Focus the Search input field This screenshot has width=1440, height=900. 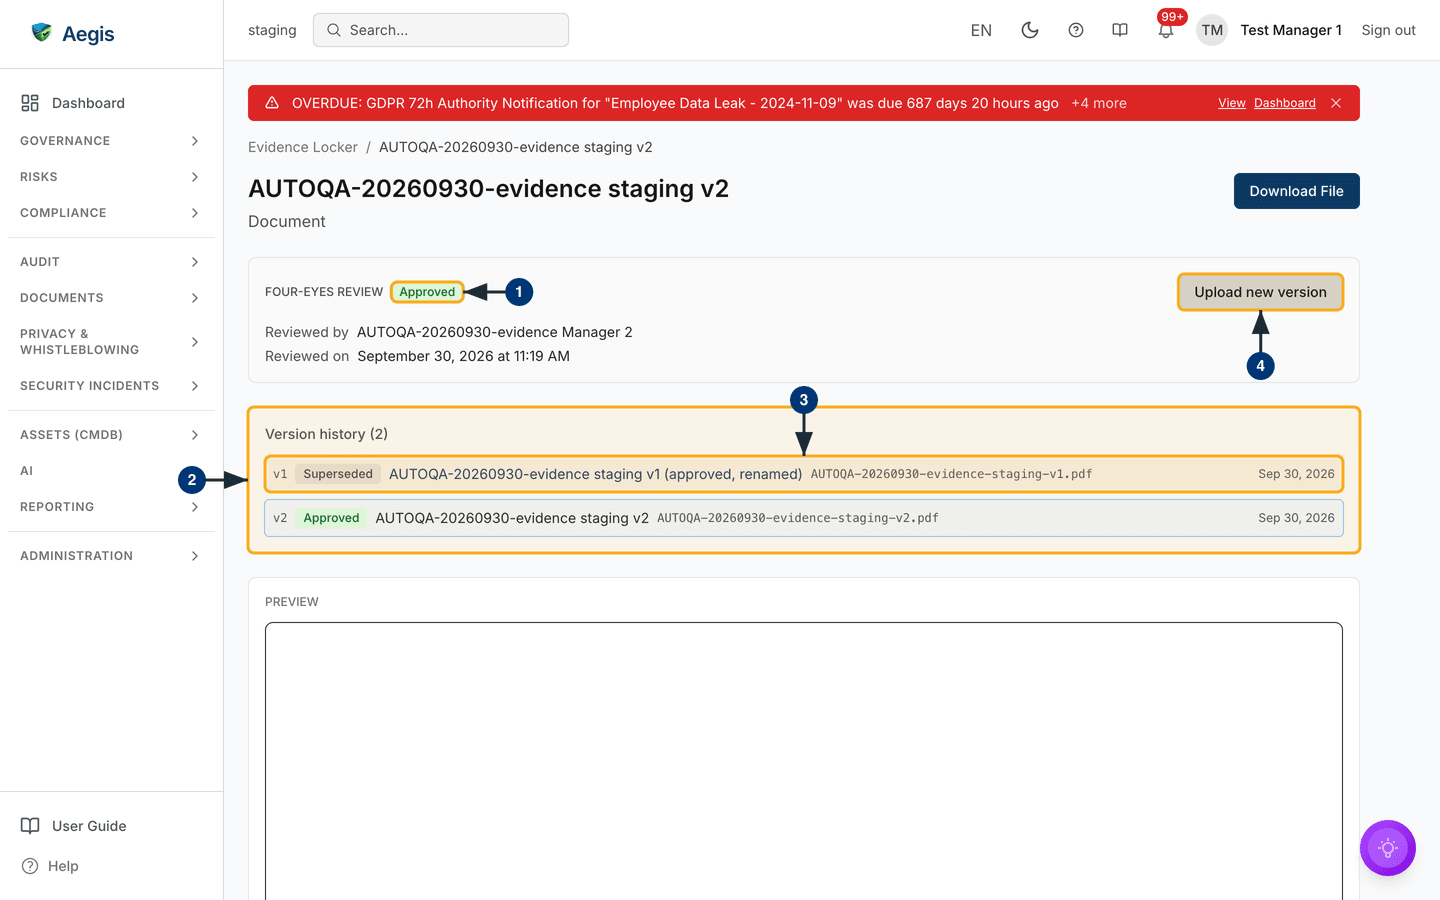tap(441, 30)
